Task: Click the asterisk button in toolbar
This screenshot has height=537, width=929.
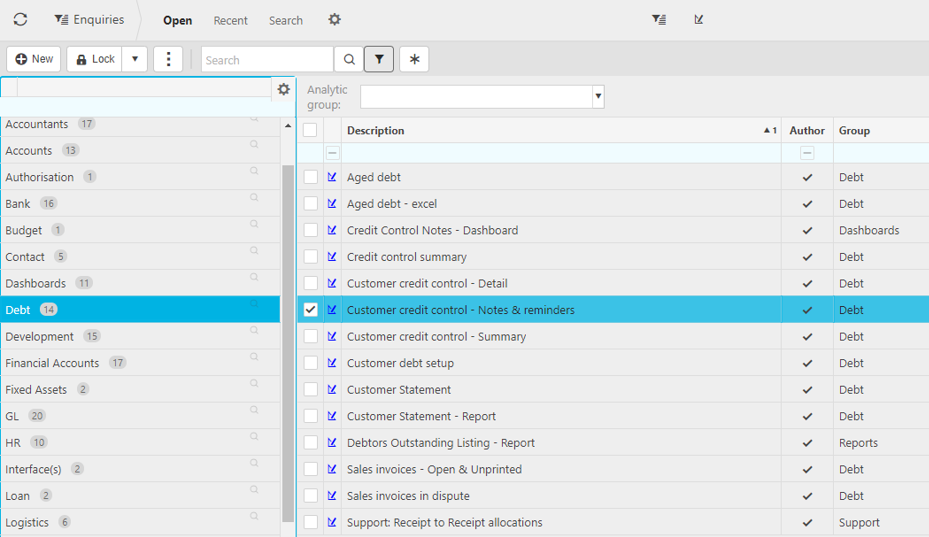Action: (x=414, y=59)
